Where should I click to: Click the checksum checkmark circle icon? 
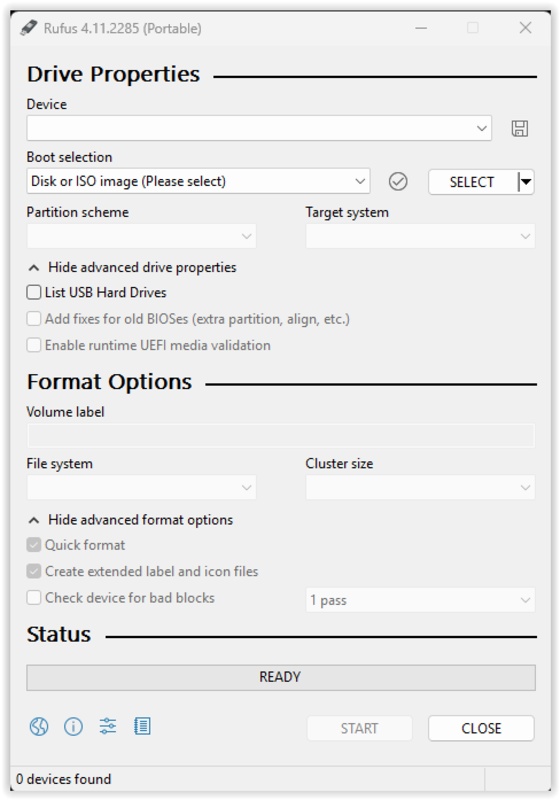pos(398,181)
